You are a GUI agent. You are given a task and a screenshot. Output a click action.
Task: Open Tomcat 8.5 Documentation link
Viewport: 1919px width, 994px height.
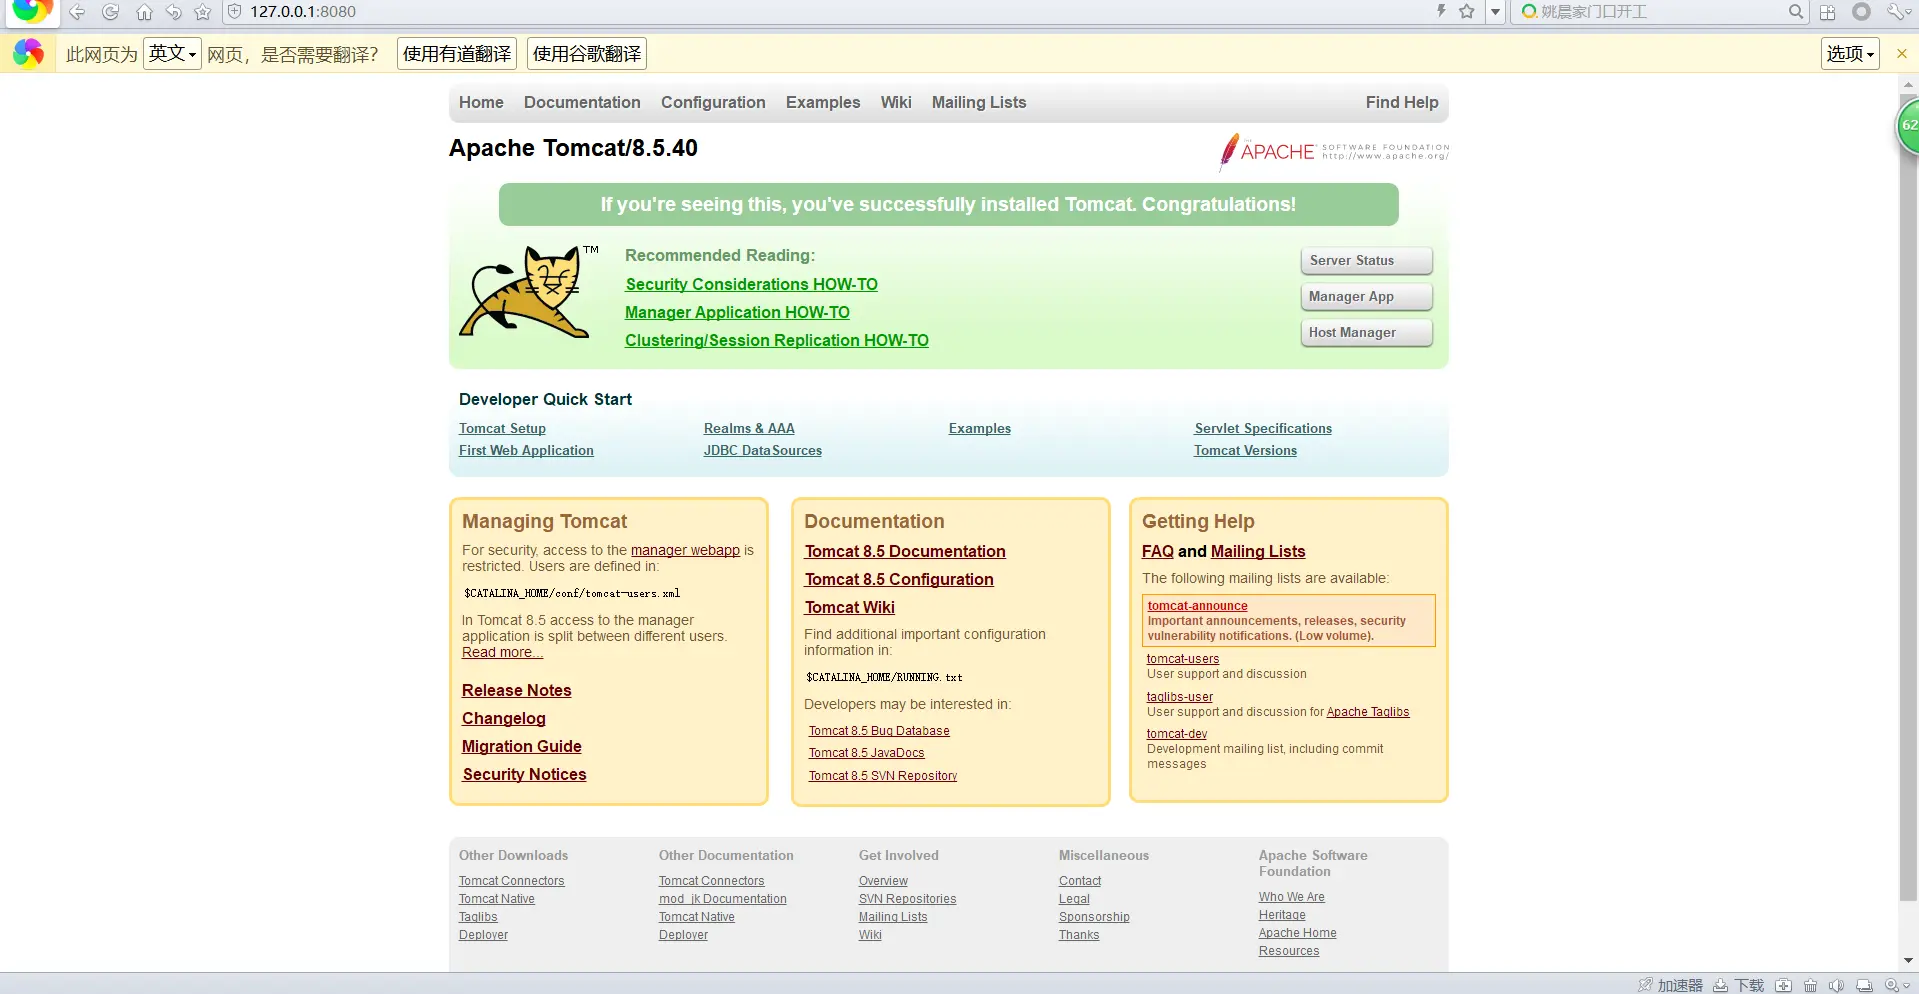905,551
